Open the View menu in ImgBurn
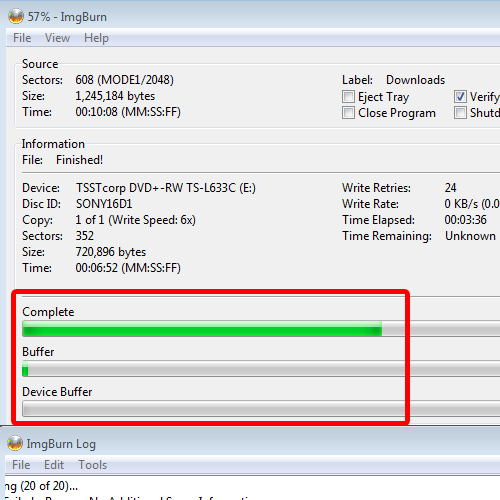 click(x=57, y=38)
